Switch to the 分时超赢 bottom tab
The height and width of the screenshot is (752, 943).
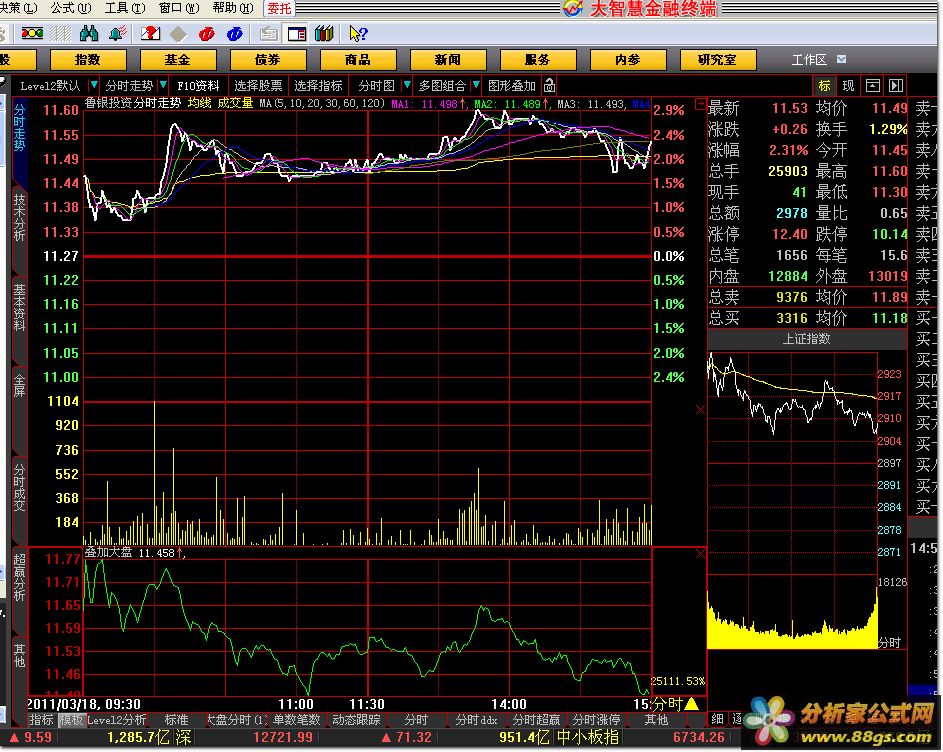click(536, 720)
